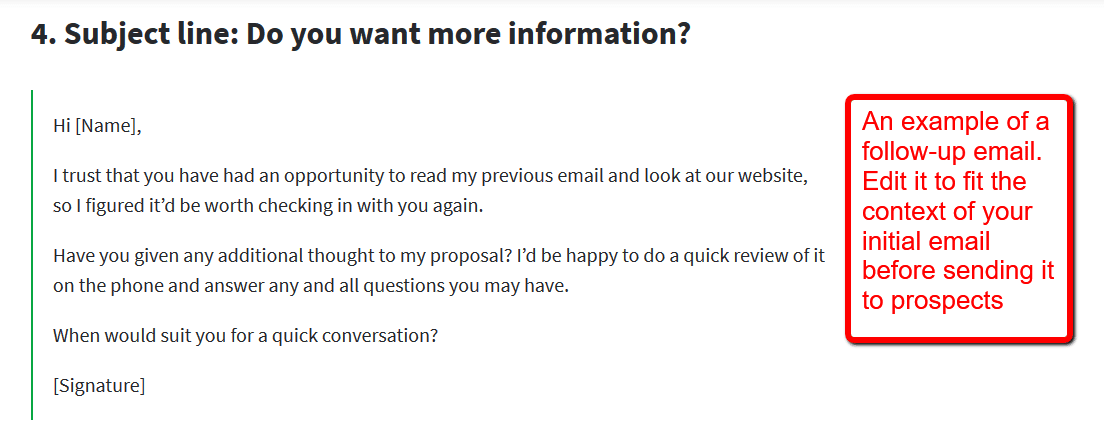This screenshot has height=447, width=1104.
Task: Click the "Do you want more information?" heading
Action: [468, 34]
